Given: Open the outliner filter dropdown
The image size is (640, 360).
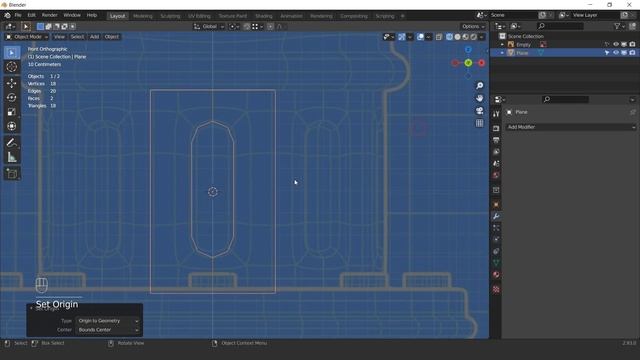Looking at the screenshot, I should pos(619,26).
